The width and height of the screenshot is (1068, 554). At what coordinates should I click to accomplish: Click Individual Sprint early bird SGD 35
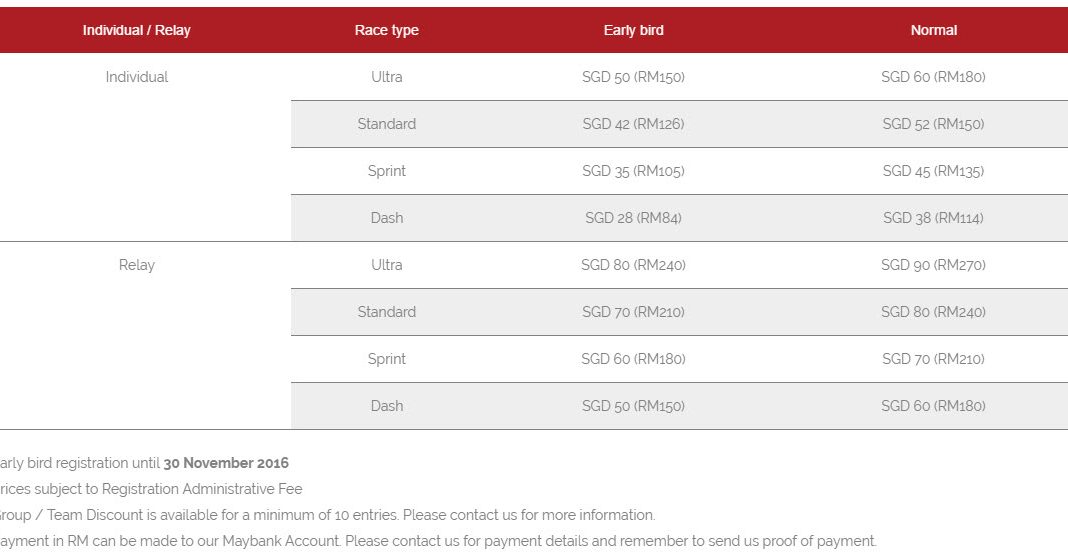[633, 171]
